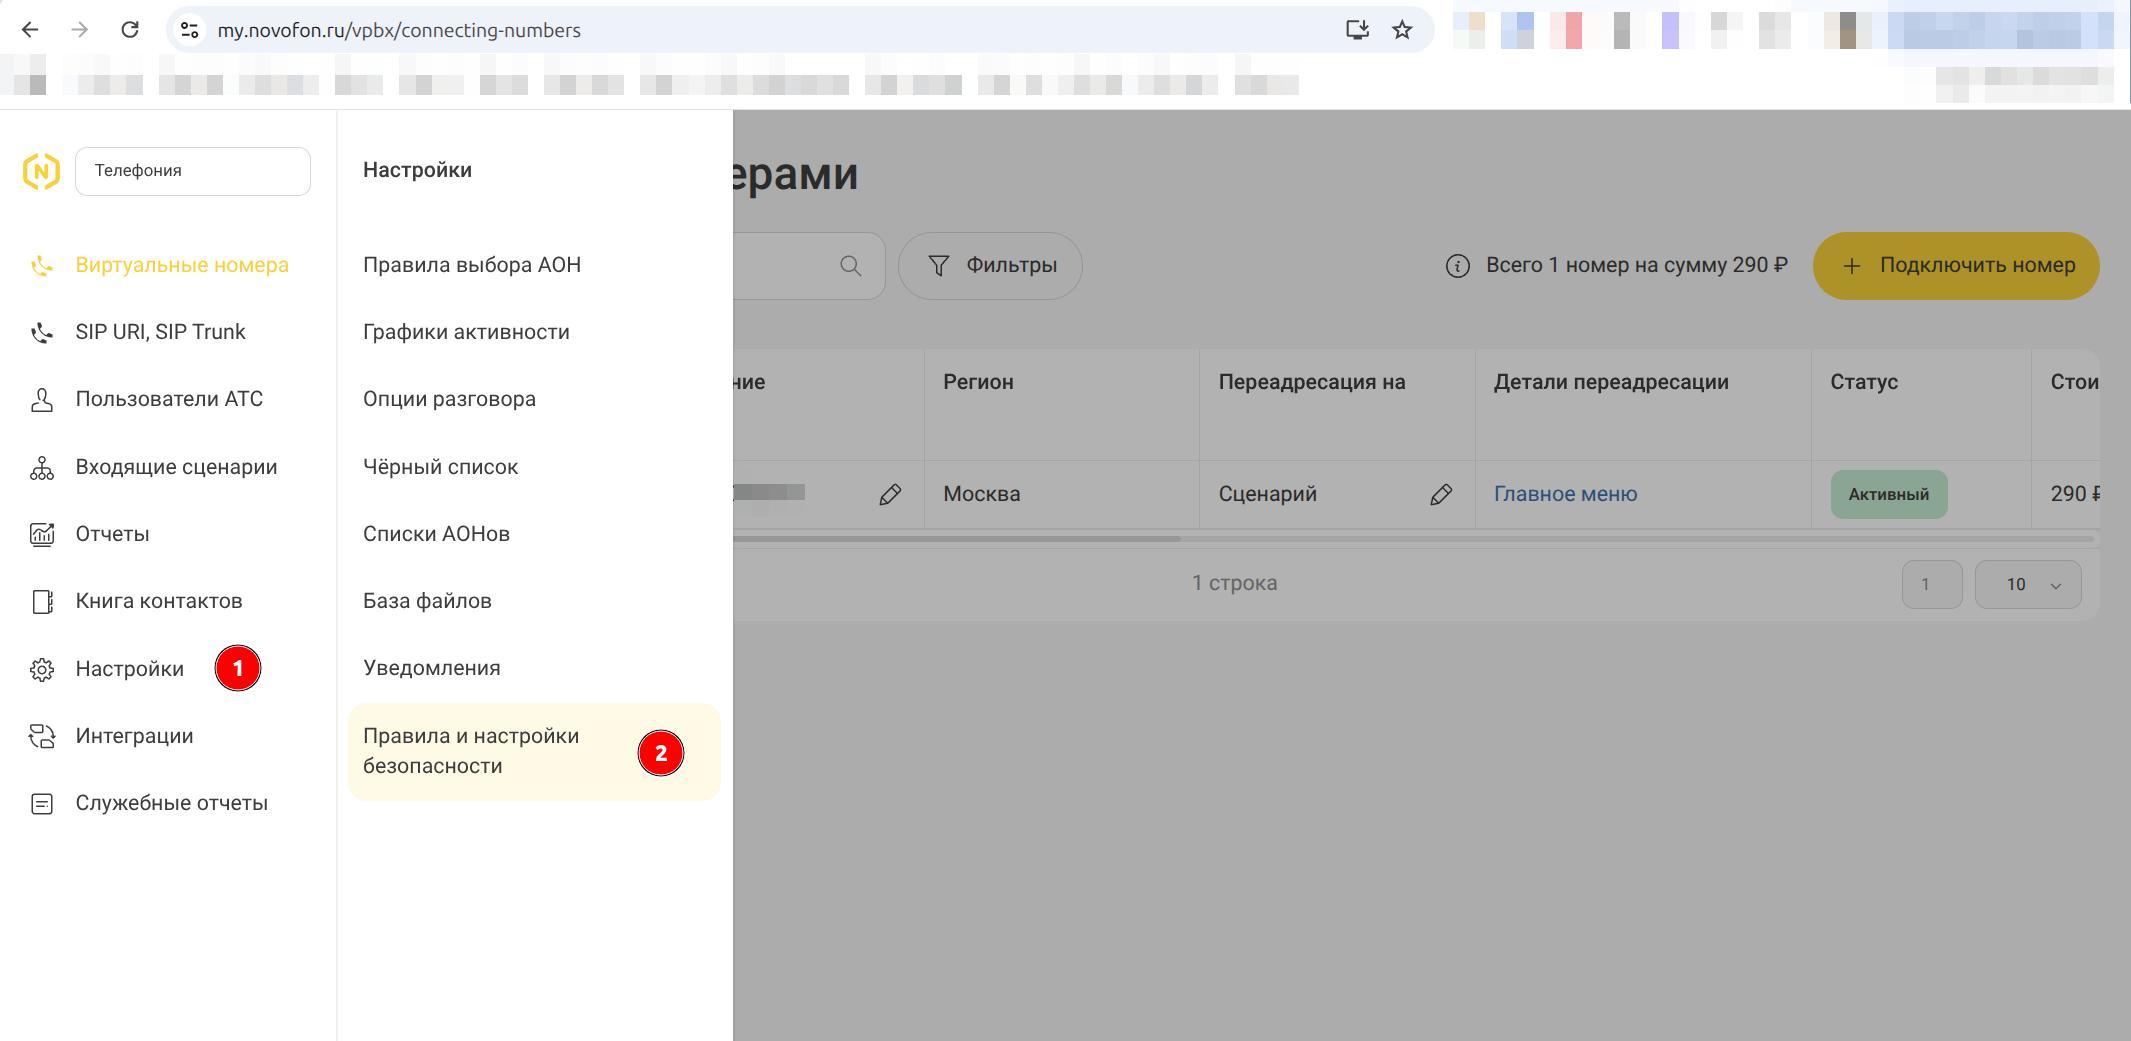
Task: Click the Отчеты chart icon
Action: click(x=42, y=534)
